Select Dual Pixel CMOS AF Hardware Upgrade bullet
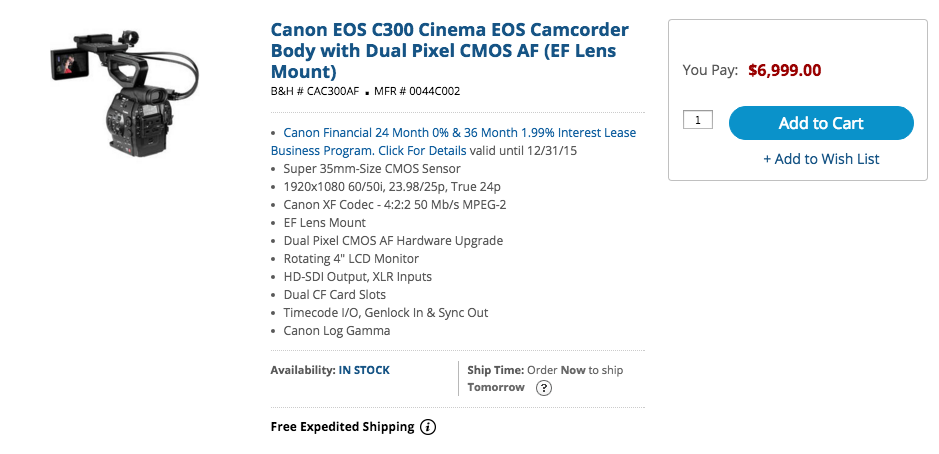The image size is (939, 454). pyautogui.click(x=393, y=241)
